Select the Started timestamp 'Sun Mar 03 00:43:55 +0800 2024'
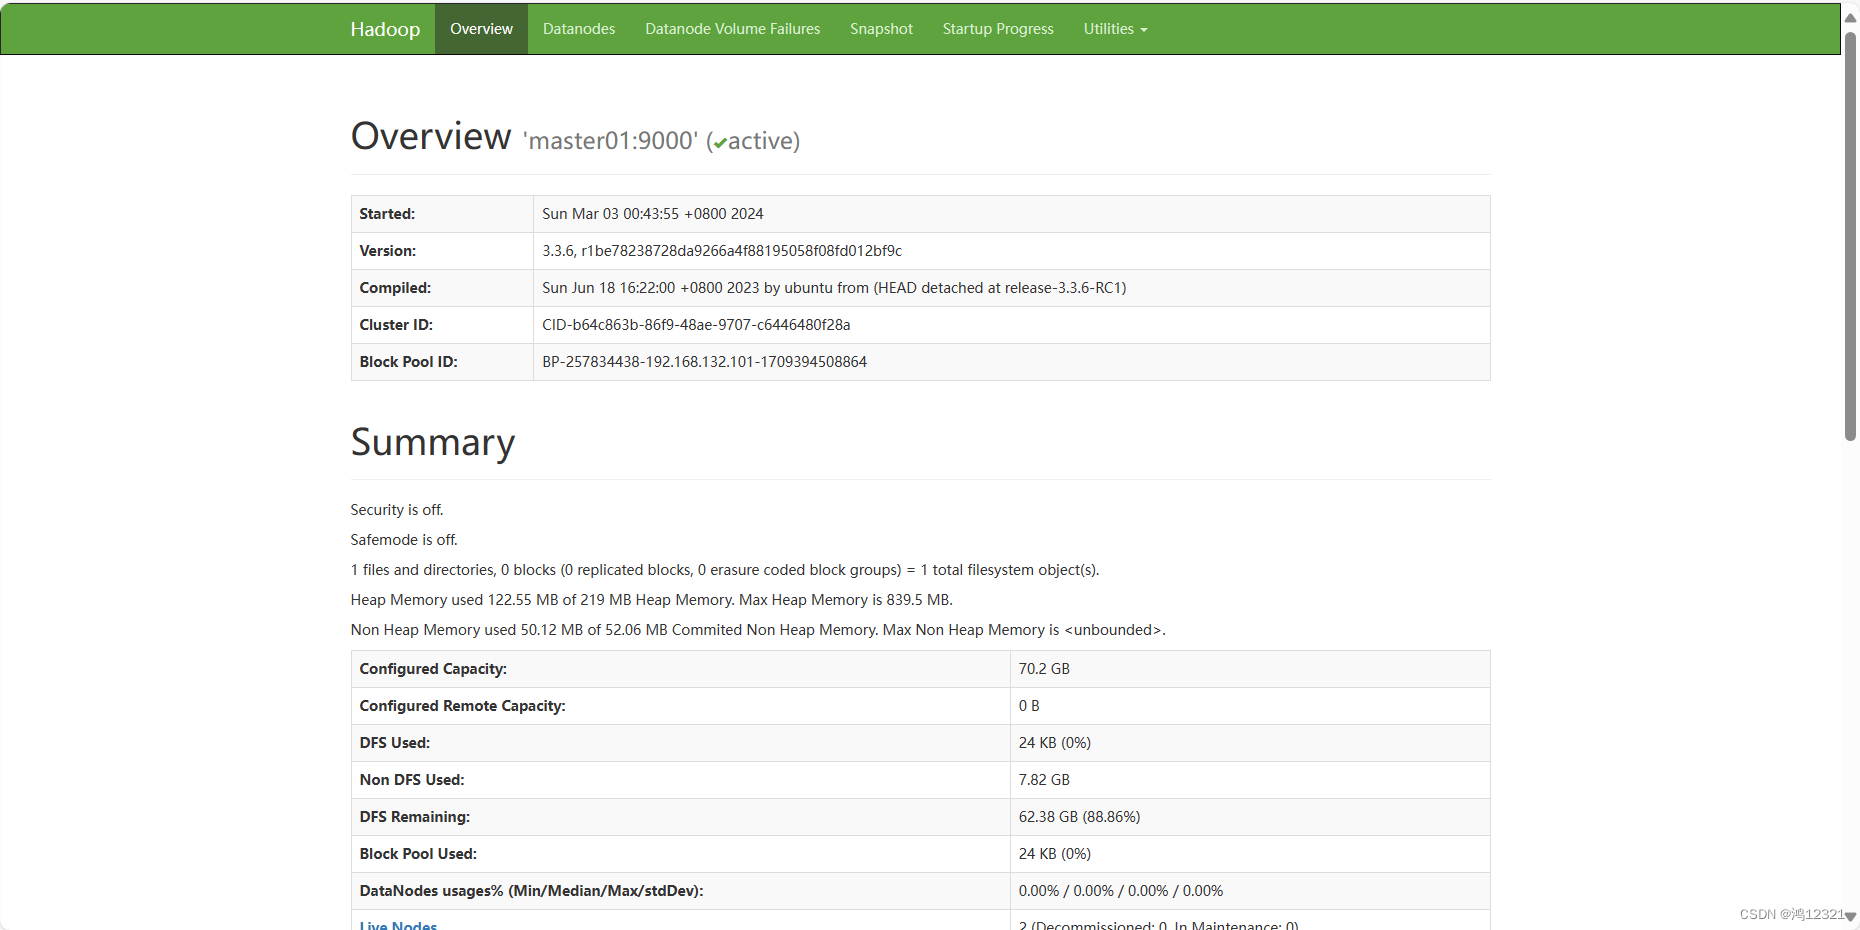This screenshot has width=1860, height=930. point(652,214)
